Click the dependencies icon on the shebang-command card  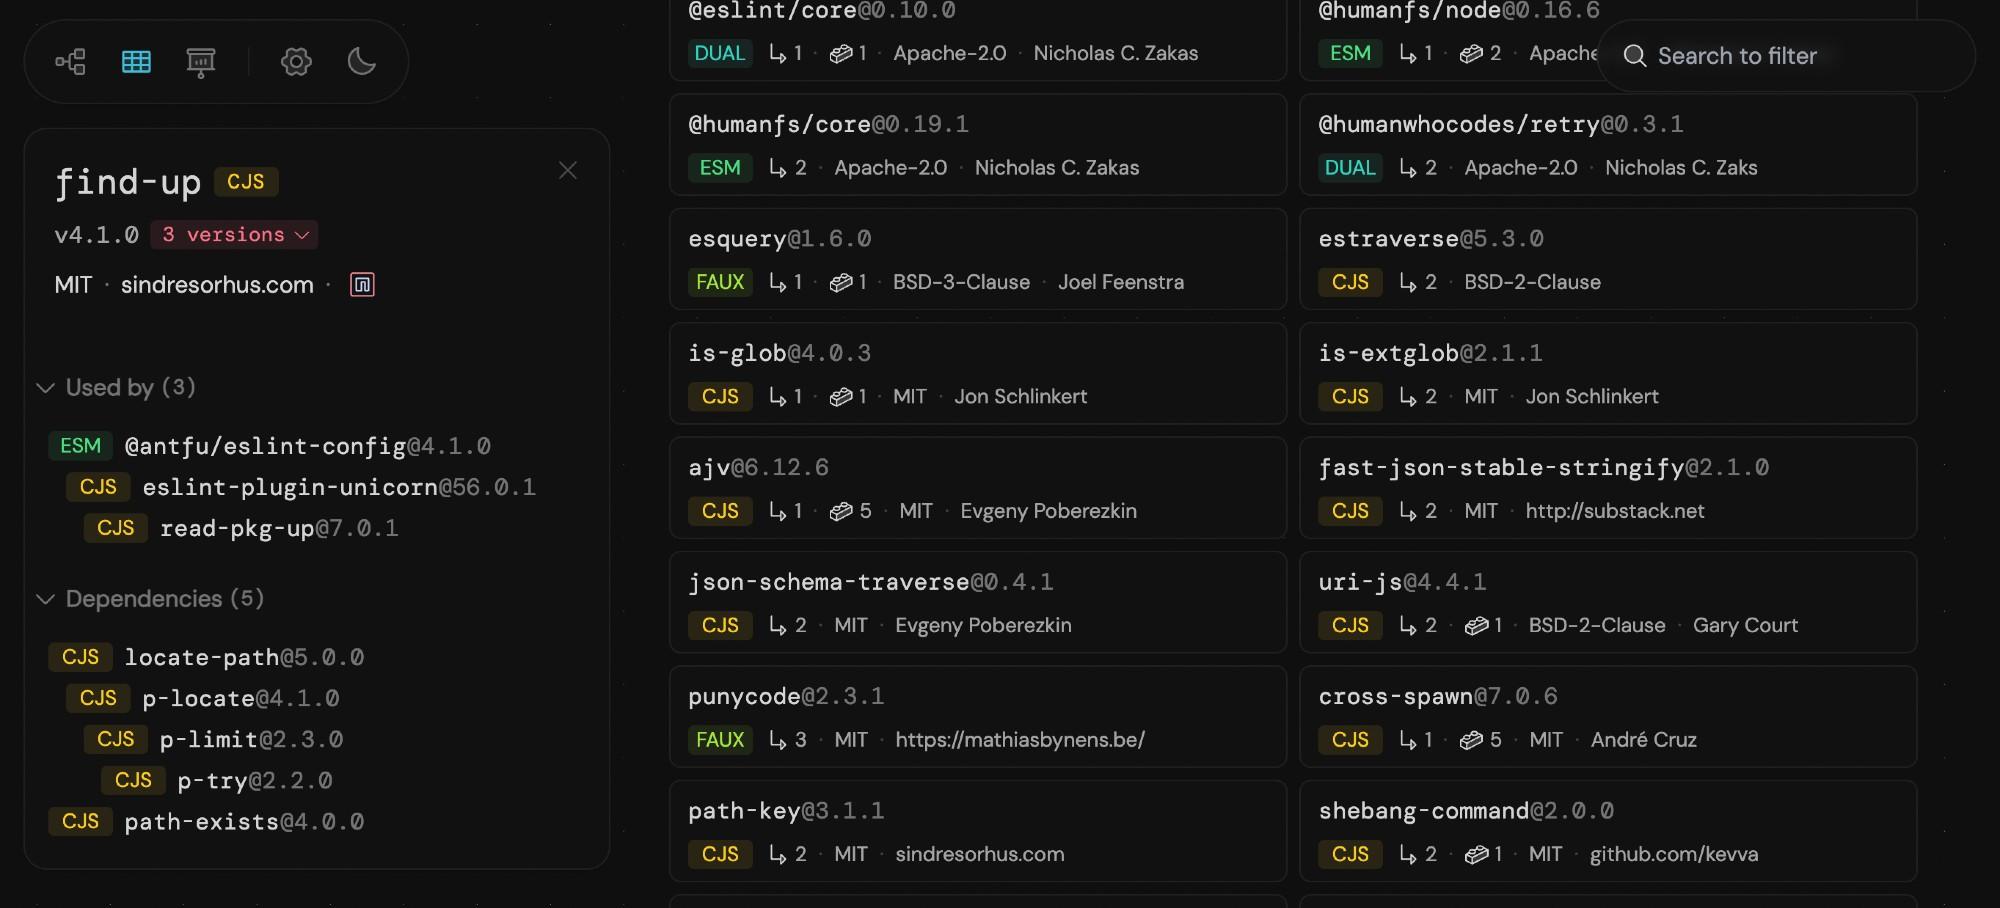click(1477, 855)
